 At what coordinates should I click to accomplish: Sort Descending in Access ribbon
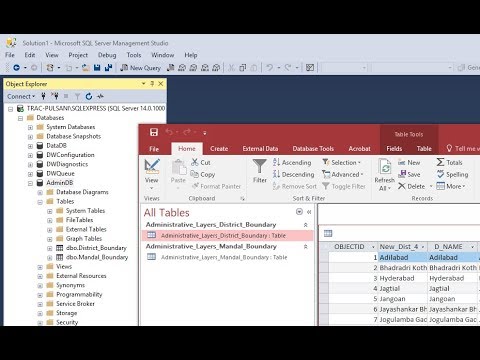[293, 174]
